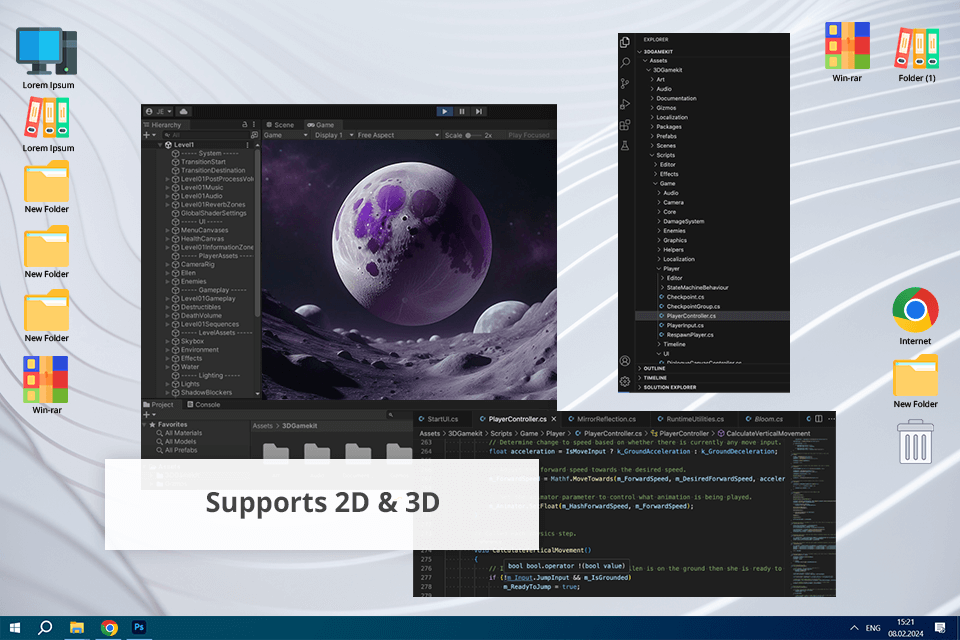960x640 pixels.
Task: Click the Manage gear icon in sidebar
Action: (x=625, y=381)
